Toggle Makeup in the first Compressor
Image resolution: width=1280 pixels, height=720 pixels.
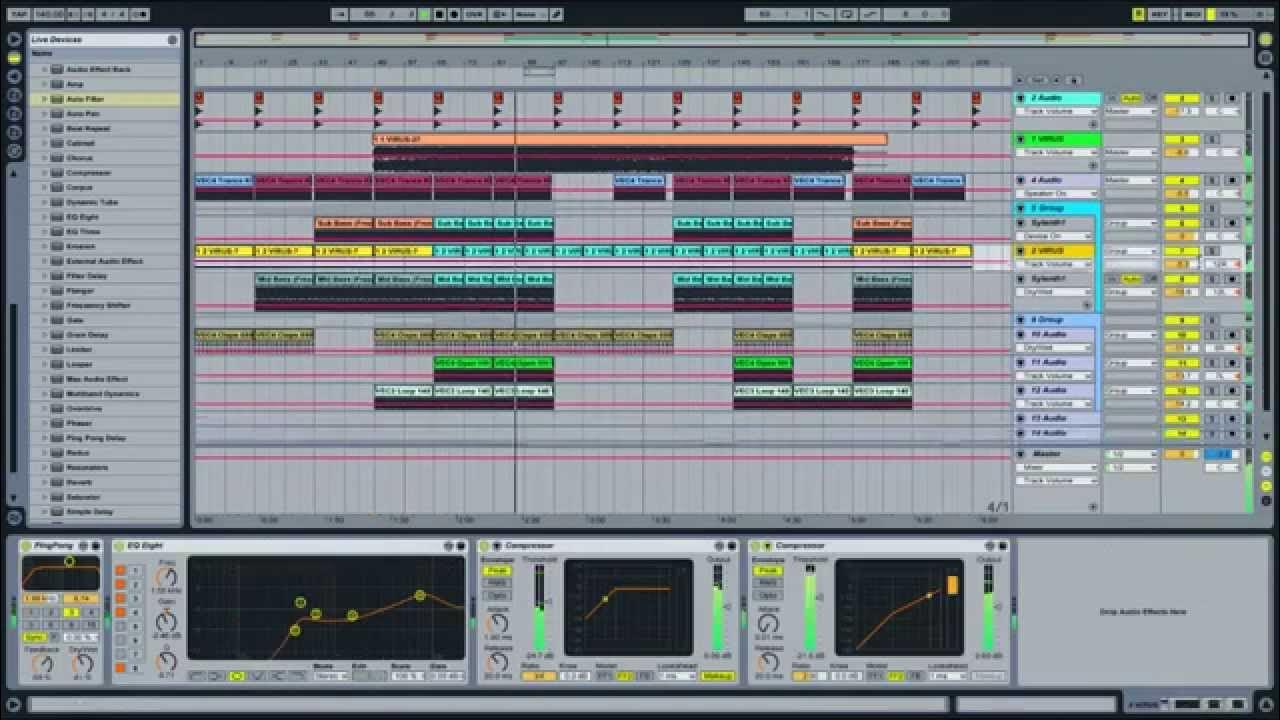[717, 676]
